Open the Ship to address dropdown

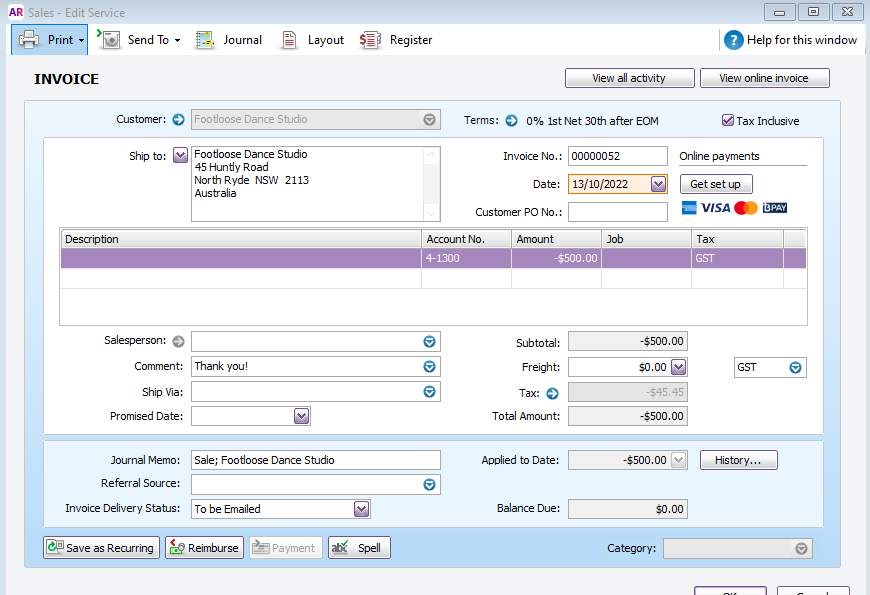click(x=180, y=155)
